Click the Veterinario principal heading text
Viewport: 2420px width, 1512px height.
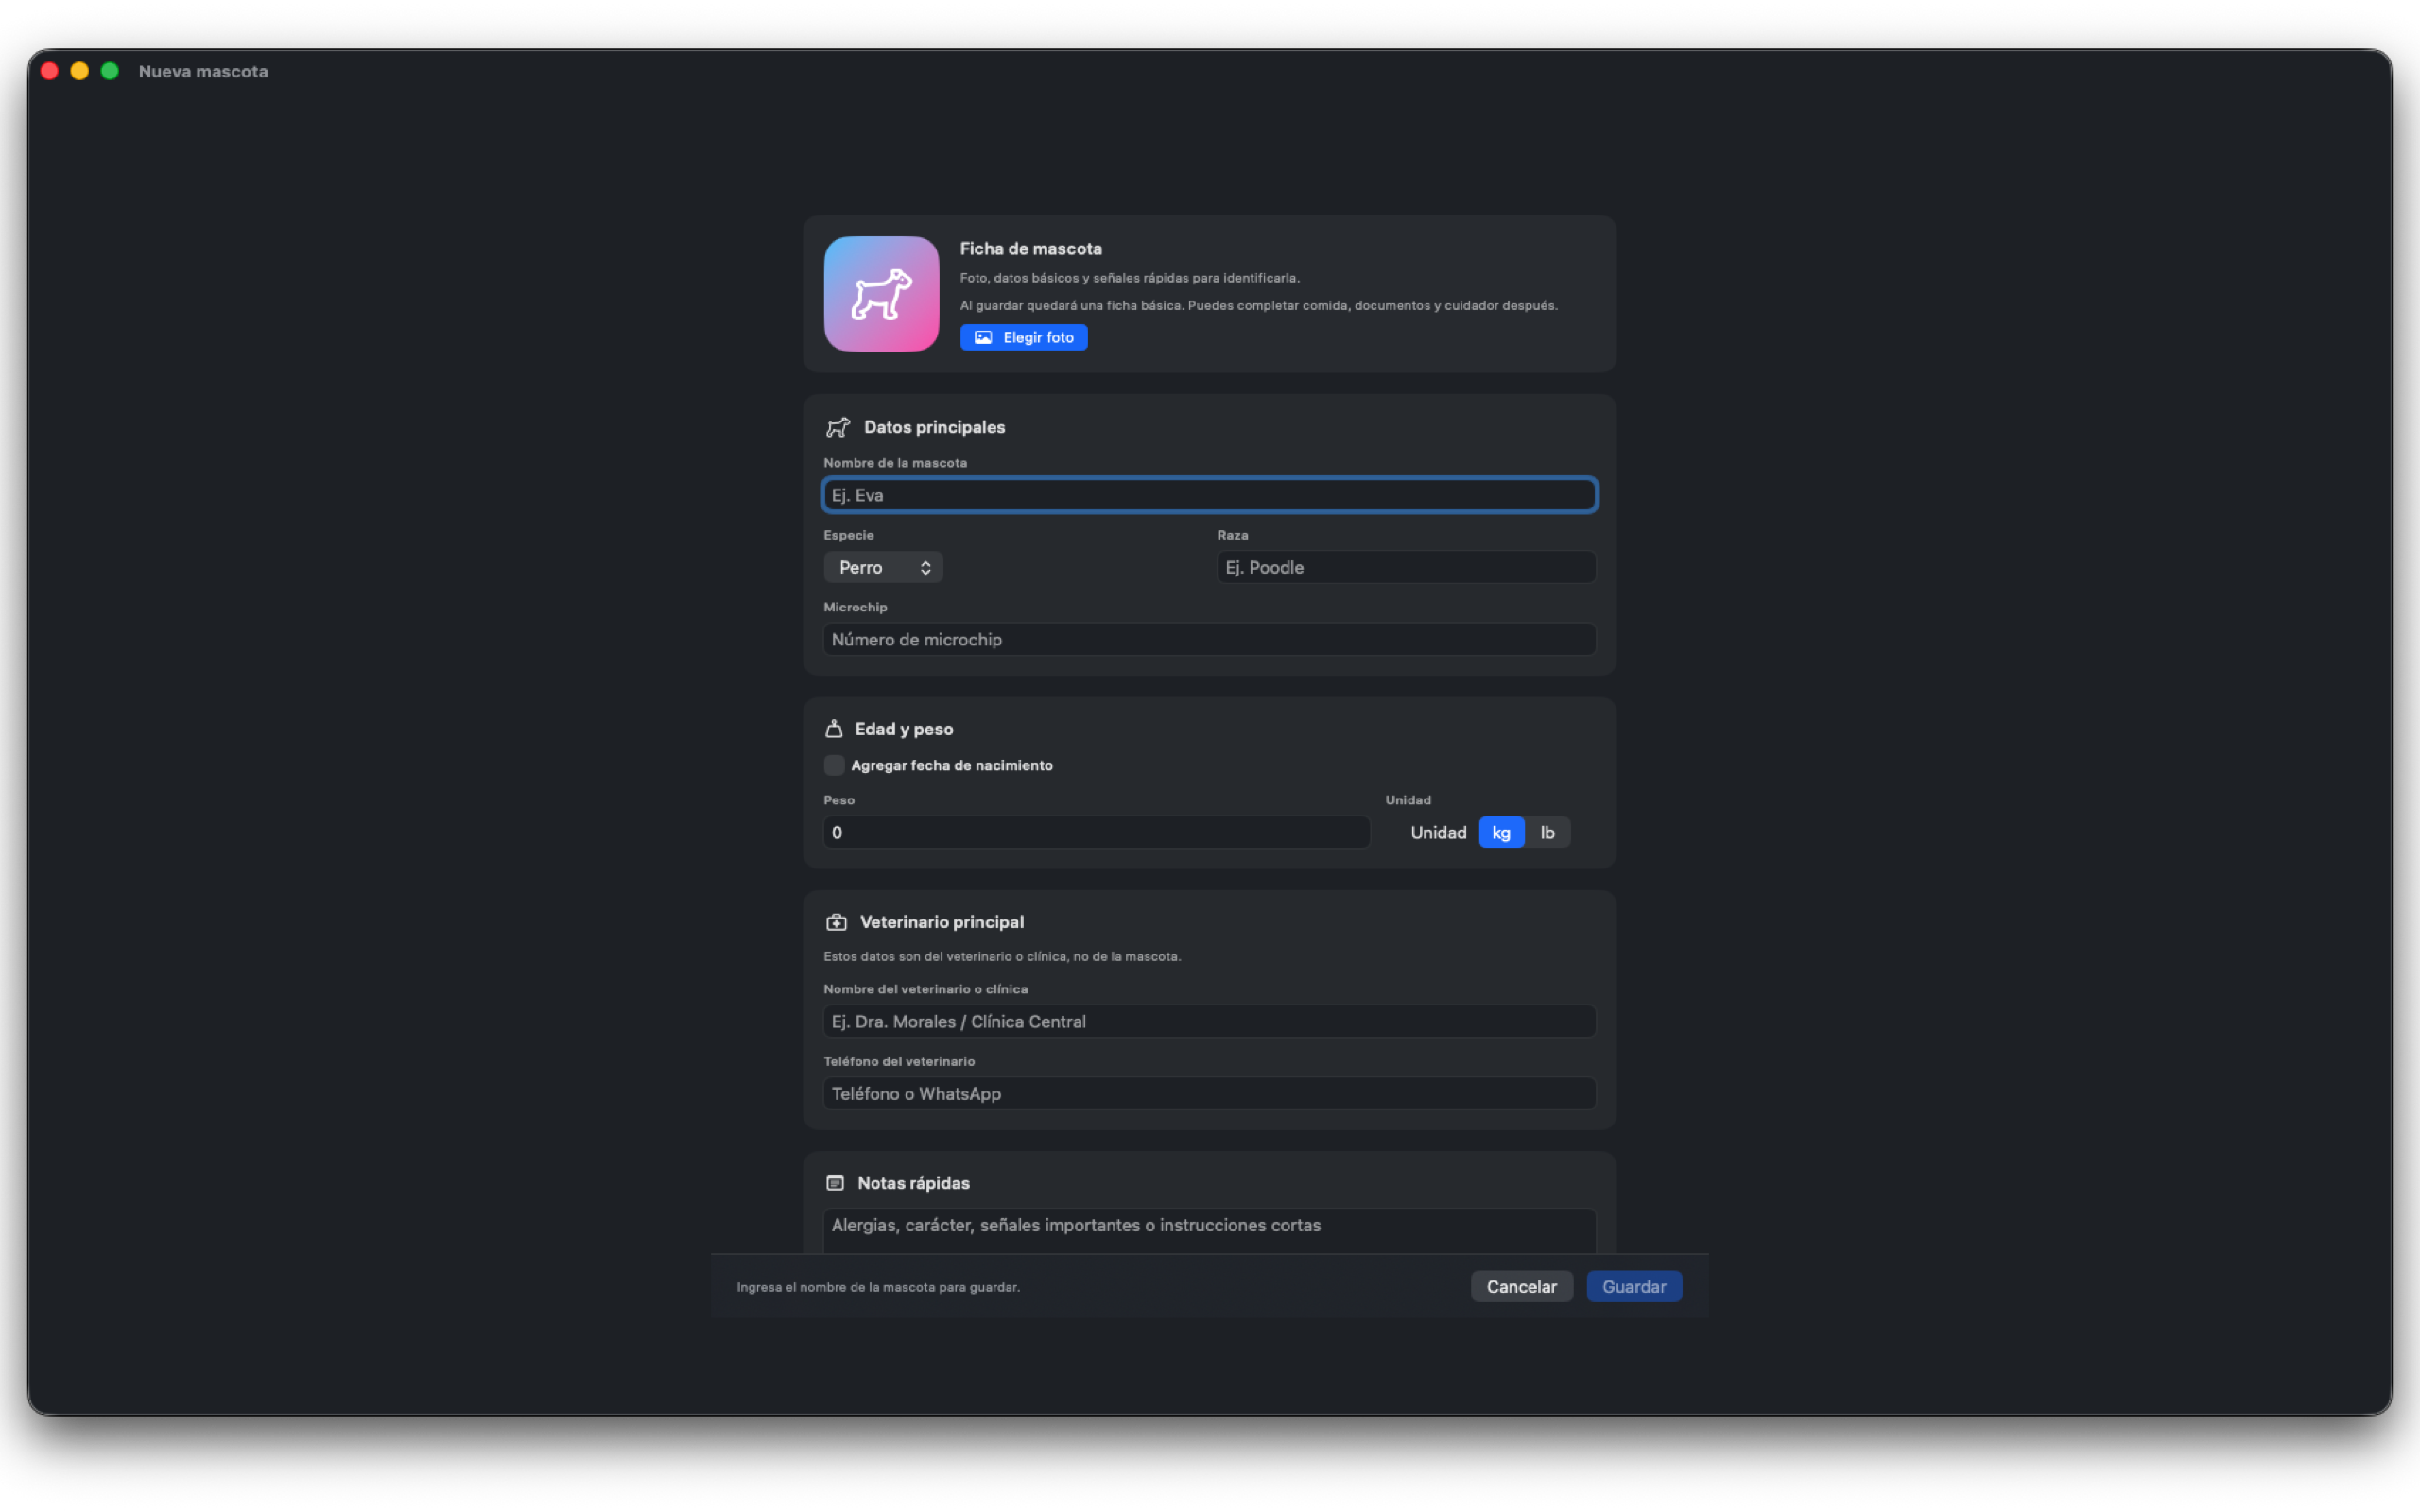[942, 922]
